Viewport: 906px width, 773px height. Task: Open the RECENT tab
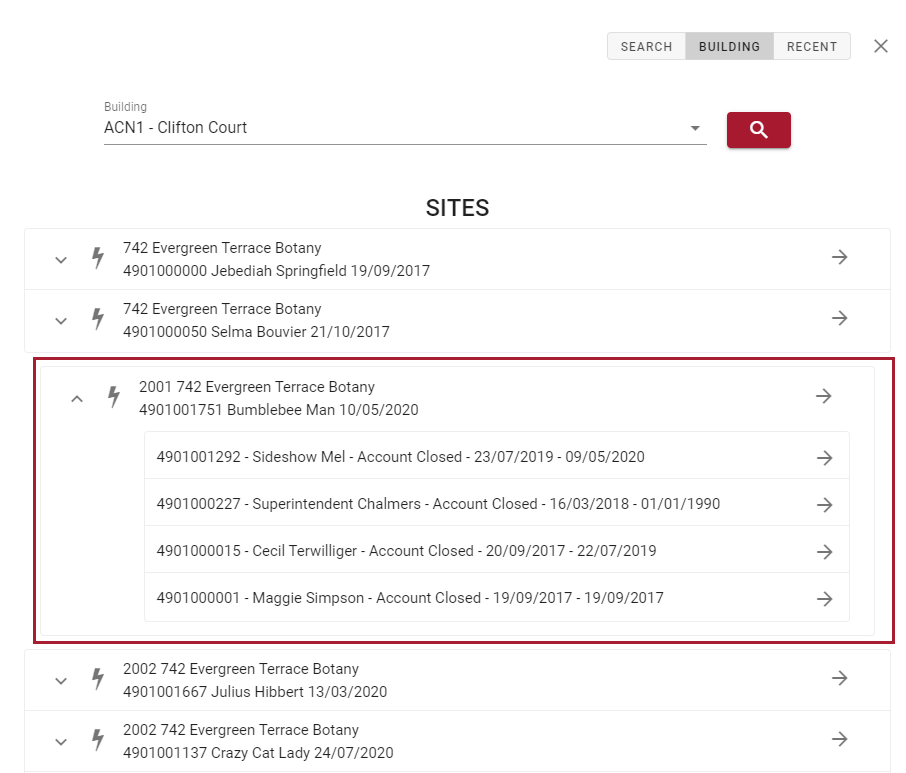click(x=812, y=46)
